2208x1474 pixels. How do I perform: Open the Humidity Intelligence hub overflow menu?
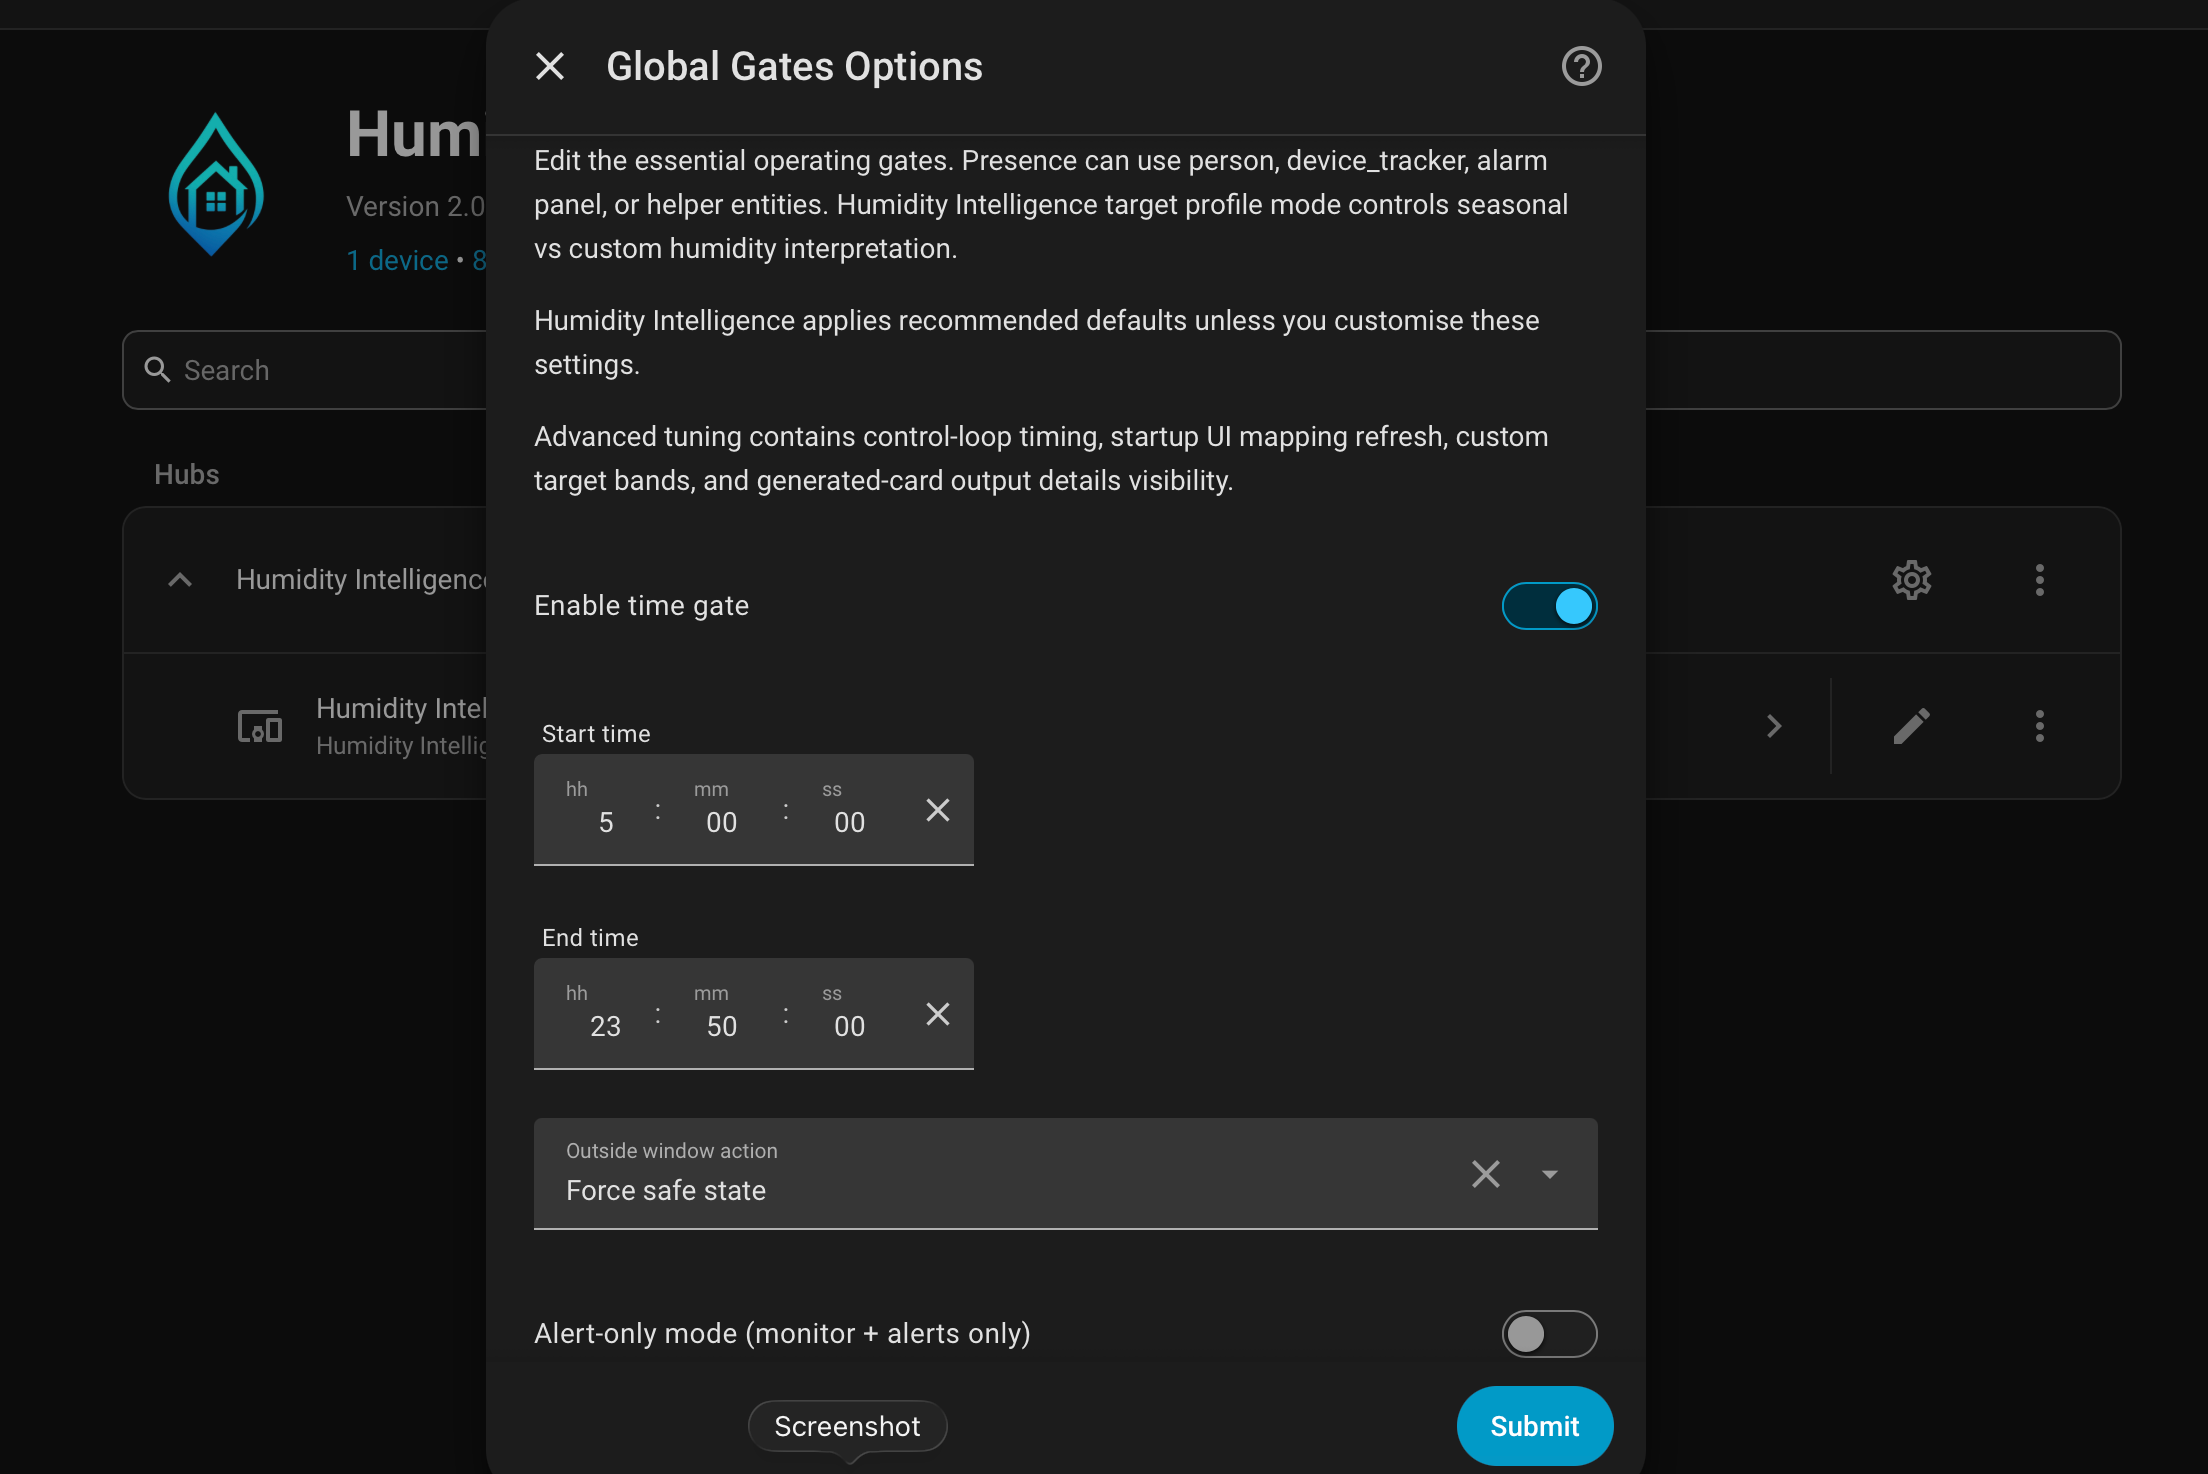[x=2039, y=580]
